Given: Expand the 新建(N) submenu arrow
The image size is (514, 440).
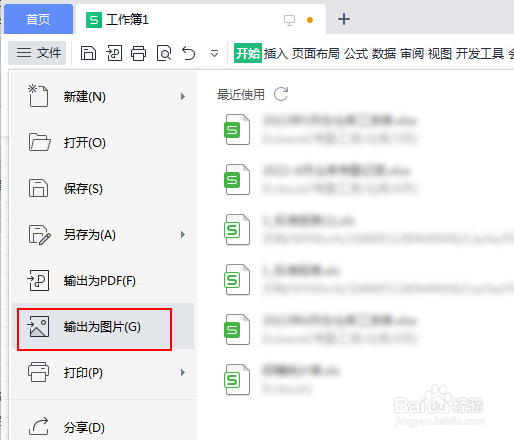Looking at the screenshot, I should click(183, 97).
